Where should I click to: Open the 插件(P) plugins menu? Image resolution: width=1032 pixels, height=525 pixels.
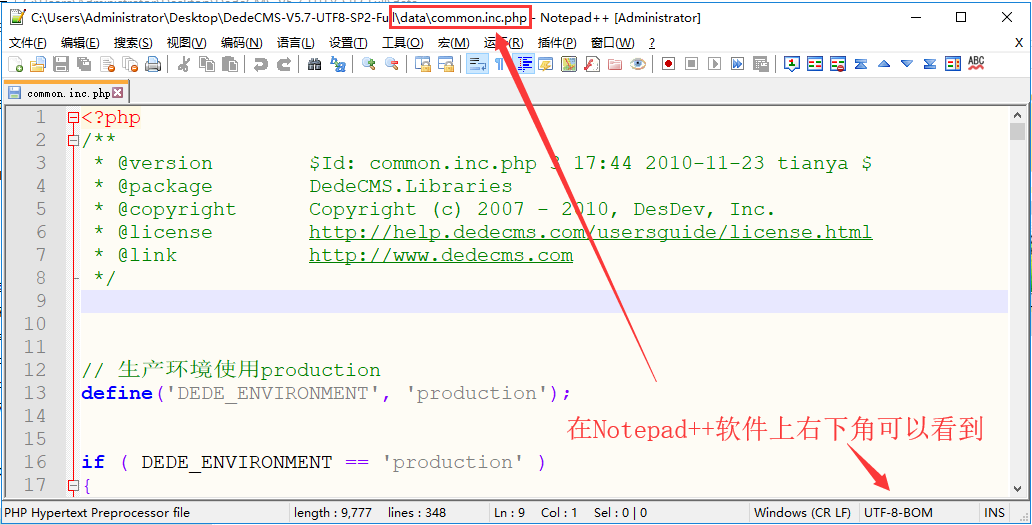[x=557, y=43]
